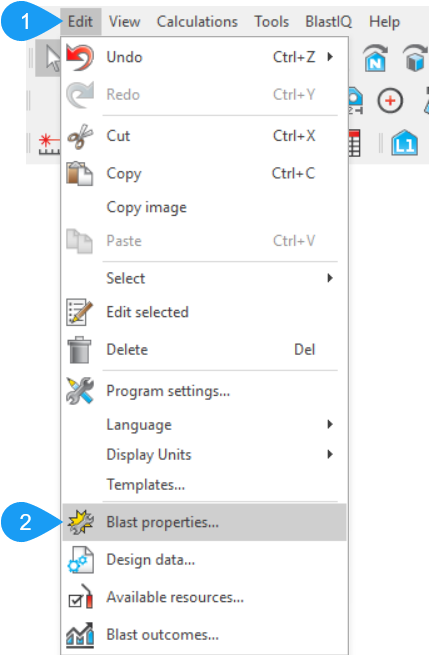The width and height of the screenshot is (429, 655).
Task: Expand the Undo history submenu arrow
Action: [330, 56]
